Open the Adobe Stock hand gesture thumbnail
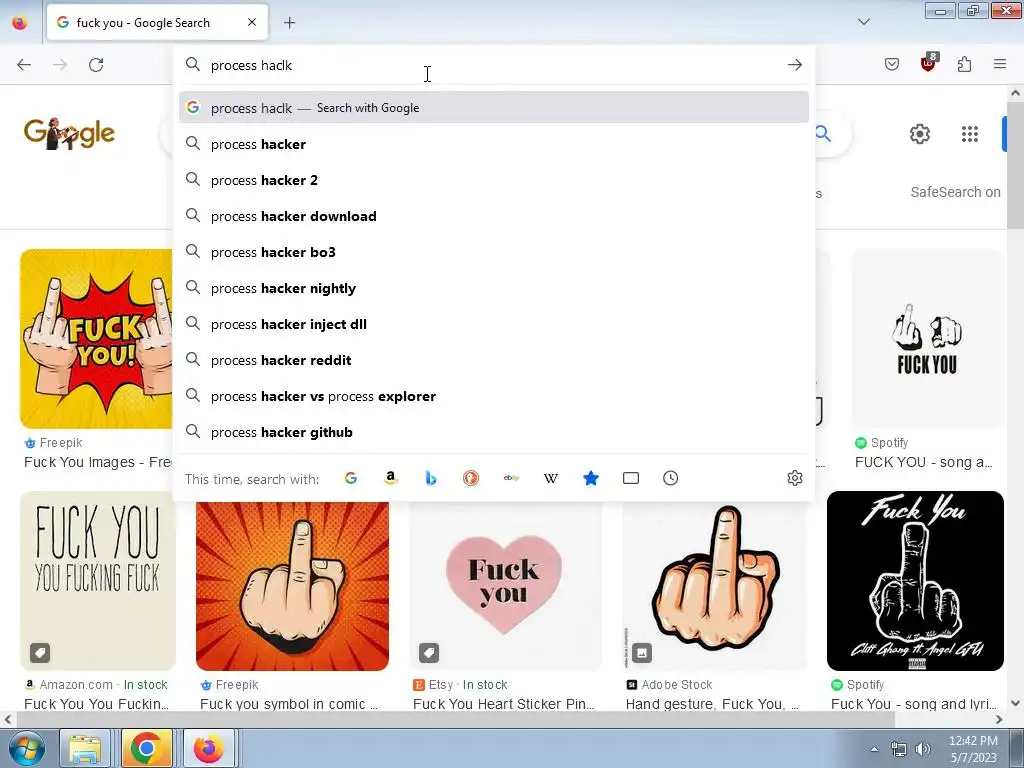Image resolution: width=1024 pixels, height=768 pixels. click(x=716, y=586)
